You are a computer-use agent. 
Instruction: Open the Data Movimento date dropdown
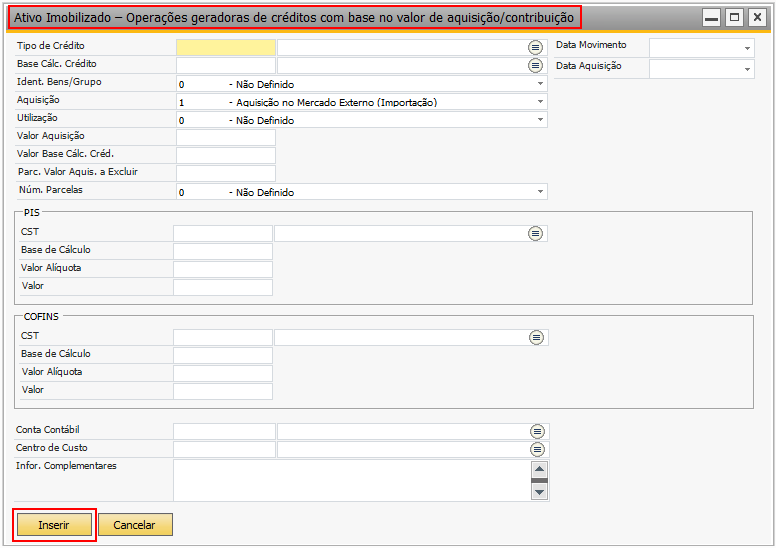pos(747,49)
